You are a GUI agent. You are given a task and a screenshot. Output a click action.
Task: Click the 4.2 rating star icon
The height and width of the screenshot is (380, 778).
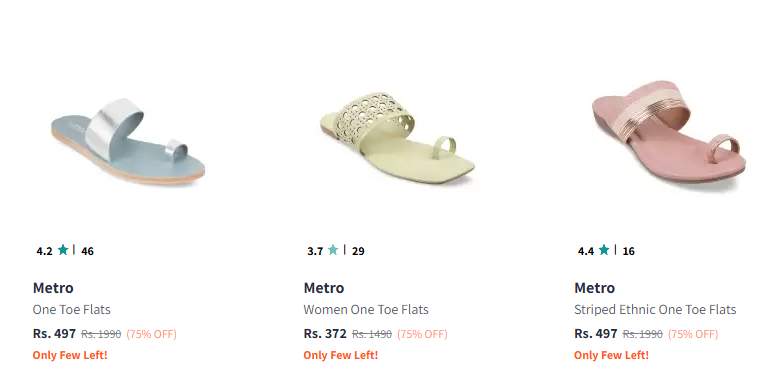63,250
